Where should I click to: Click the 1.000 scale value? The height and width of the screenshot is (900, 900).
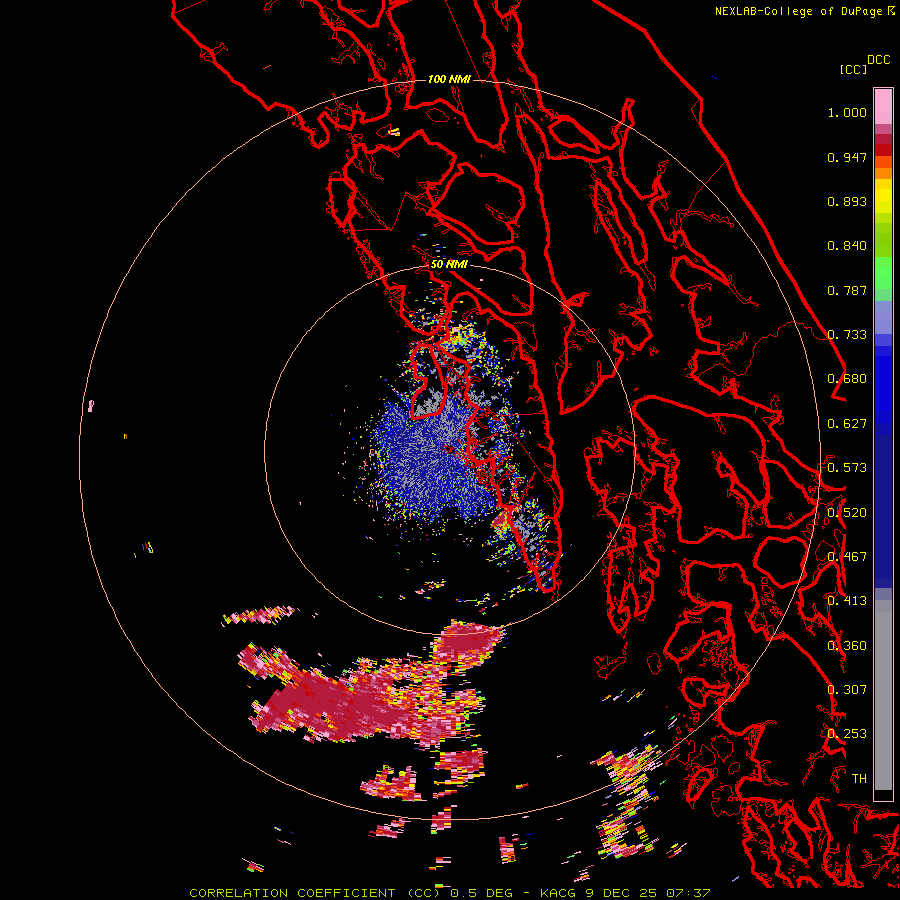[x=847, y=112]
